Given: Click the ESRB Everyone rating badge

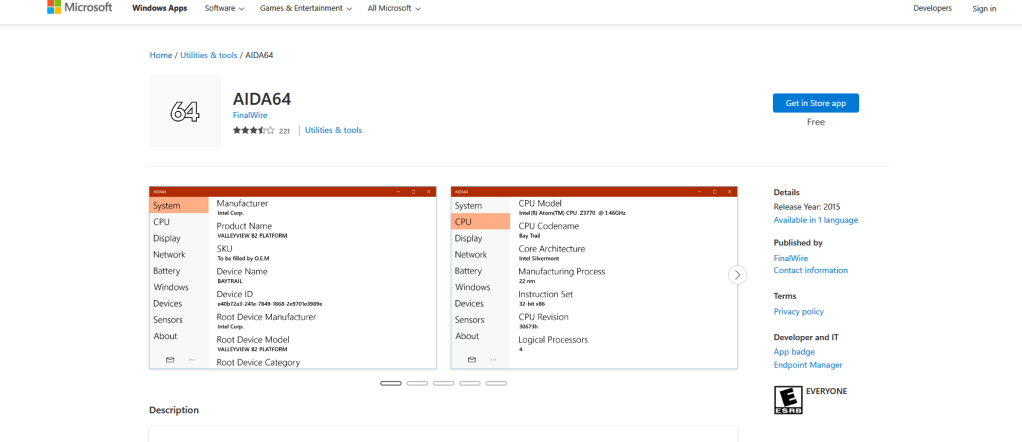Looking at the screenshot, I should 788,400.
